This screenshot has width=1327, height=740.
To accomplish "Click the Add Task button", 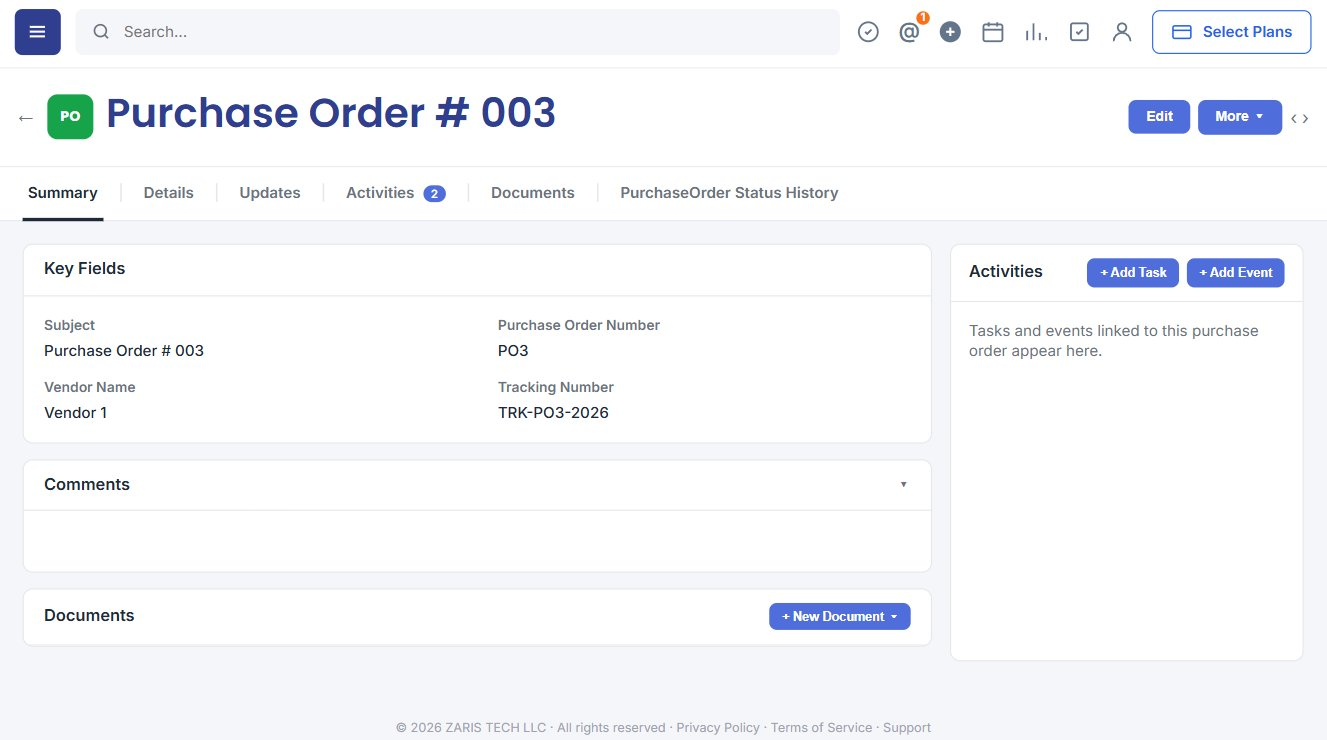I will tap(1133, 272).
